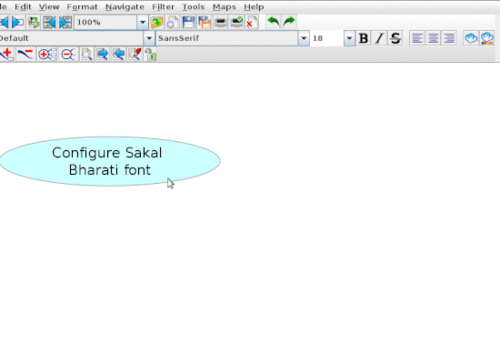
Task: Click the font size field showing 18
Action: click(x=327, y=38)
